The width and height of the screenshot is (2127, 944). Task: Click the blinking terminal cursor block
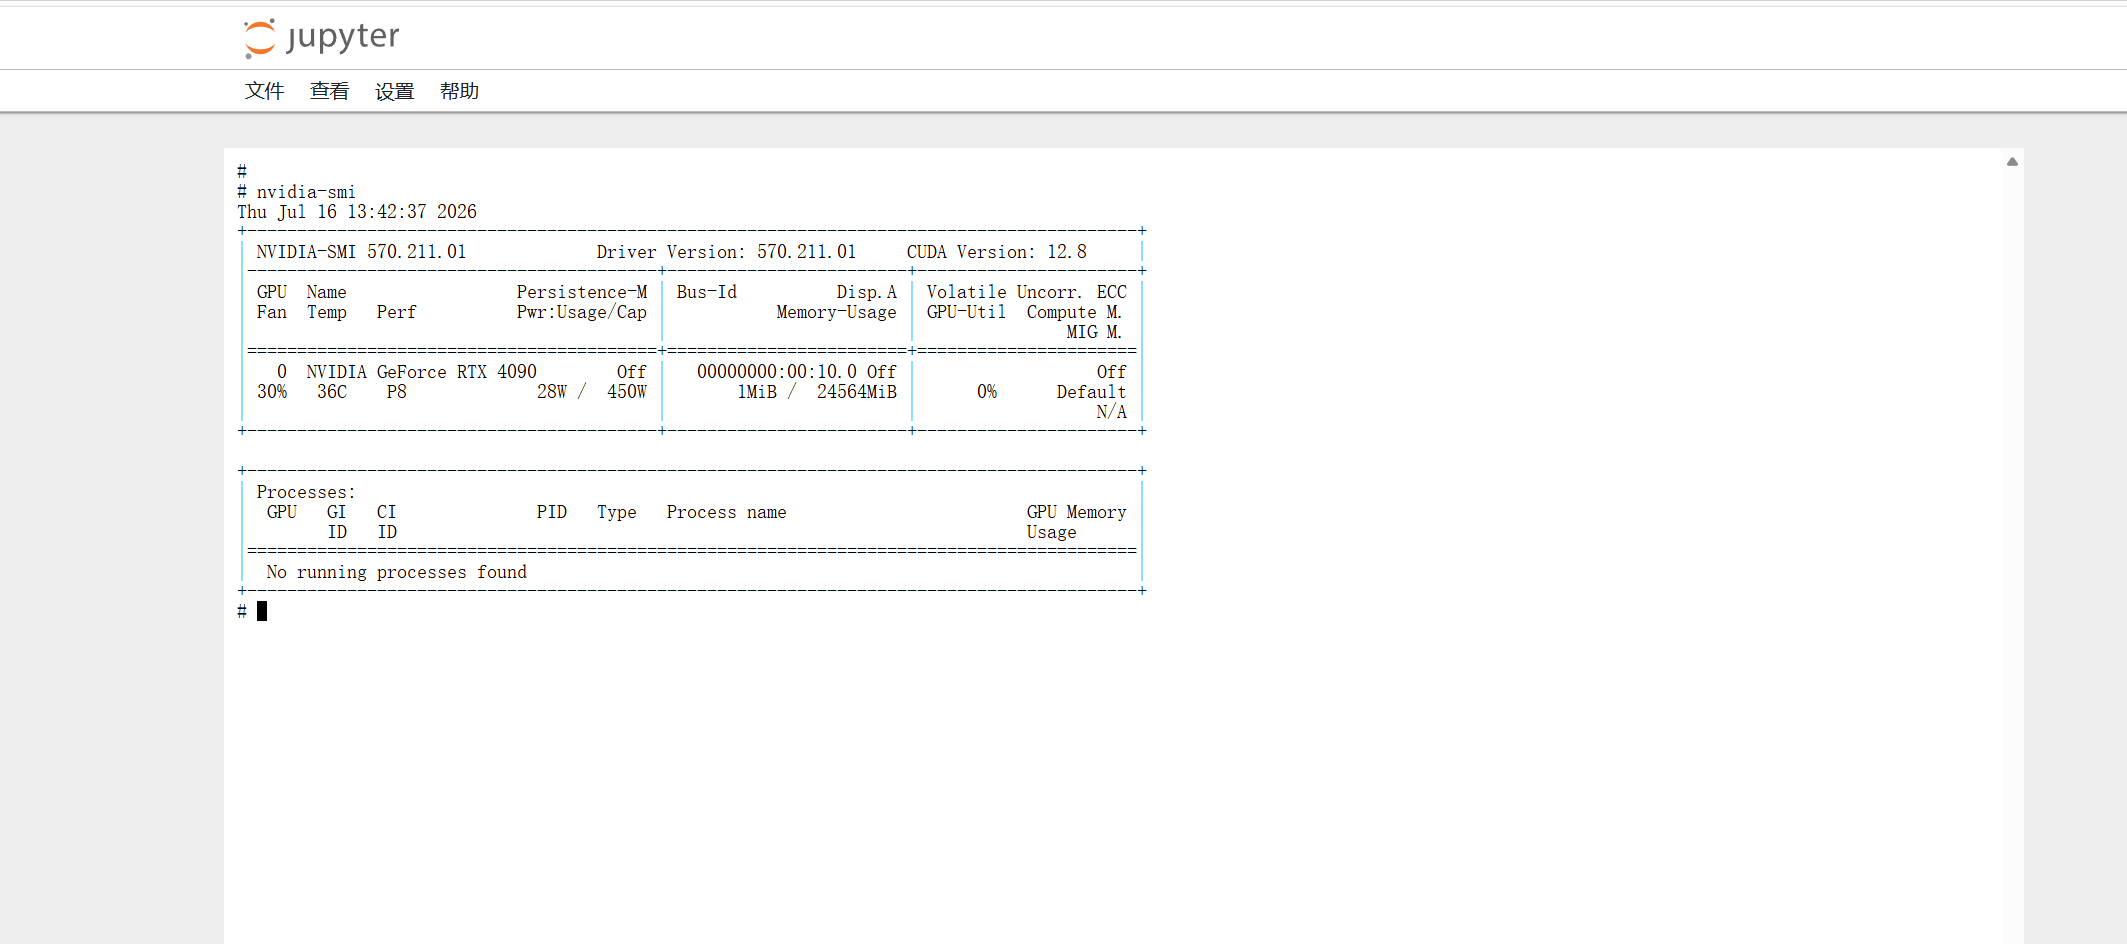[x=262, y=611]
